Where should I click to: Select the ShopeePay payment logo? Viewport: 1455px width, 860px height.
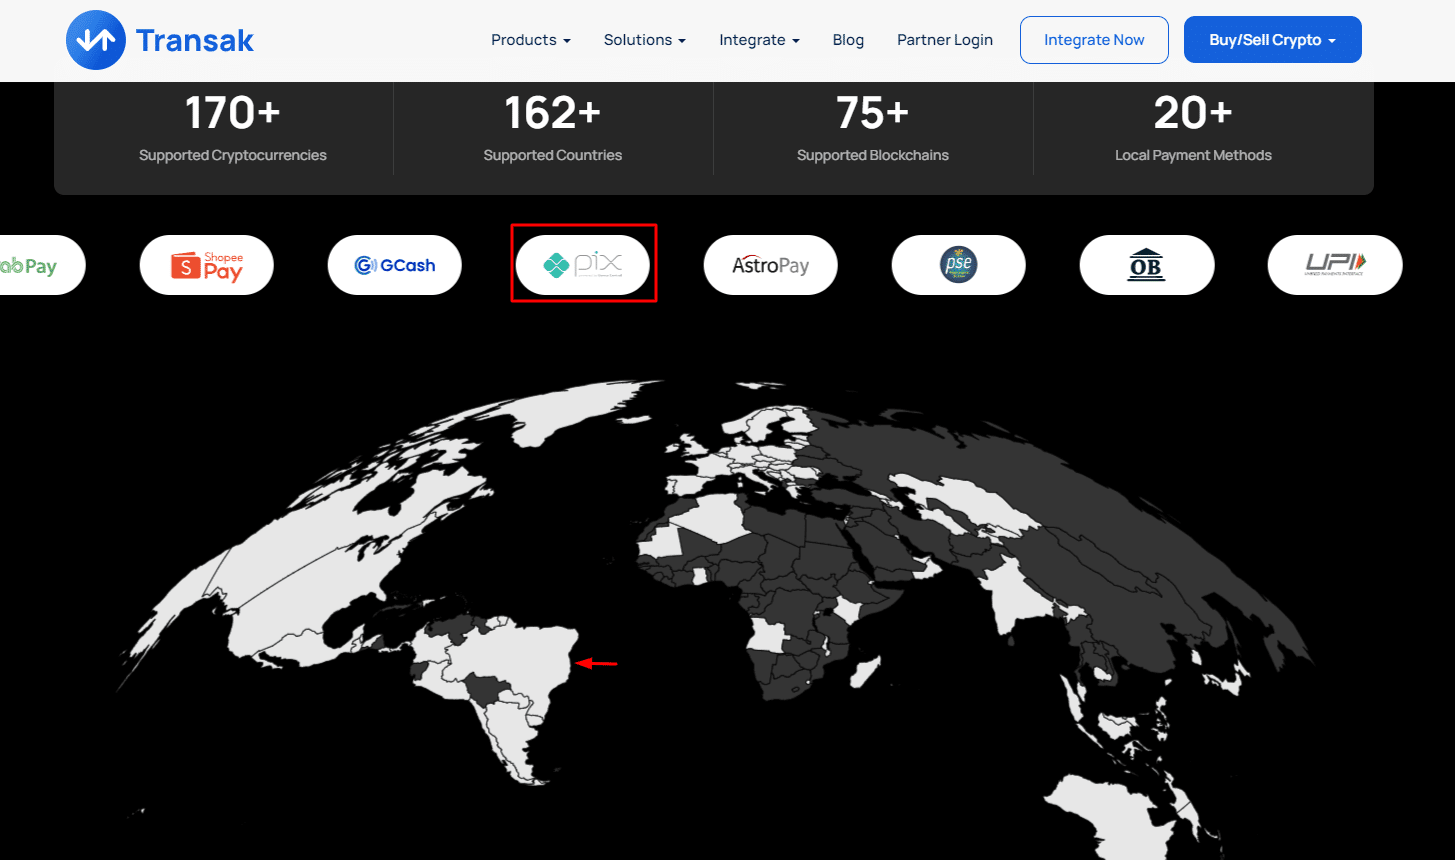point(207,265)
